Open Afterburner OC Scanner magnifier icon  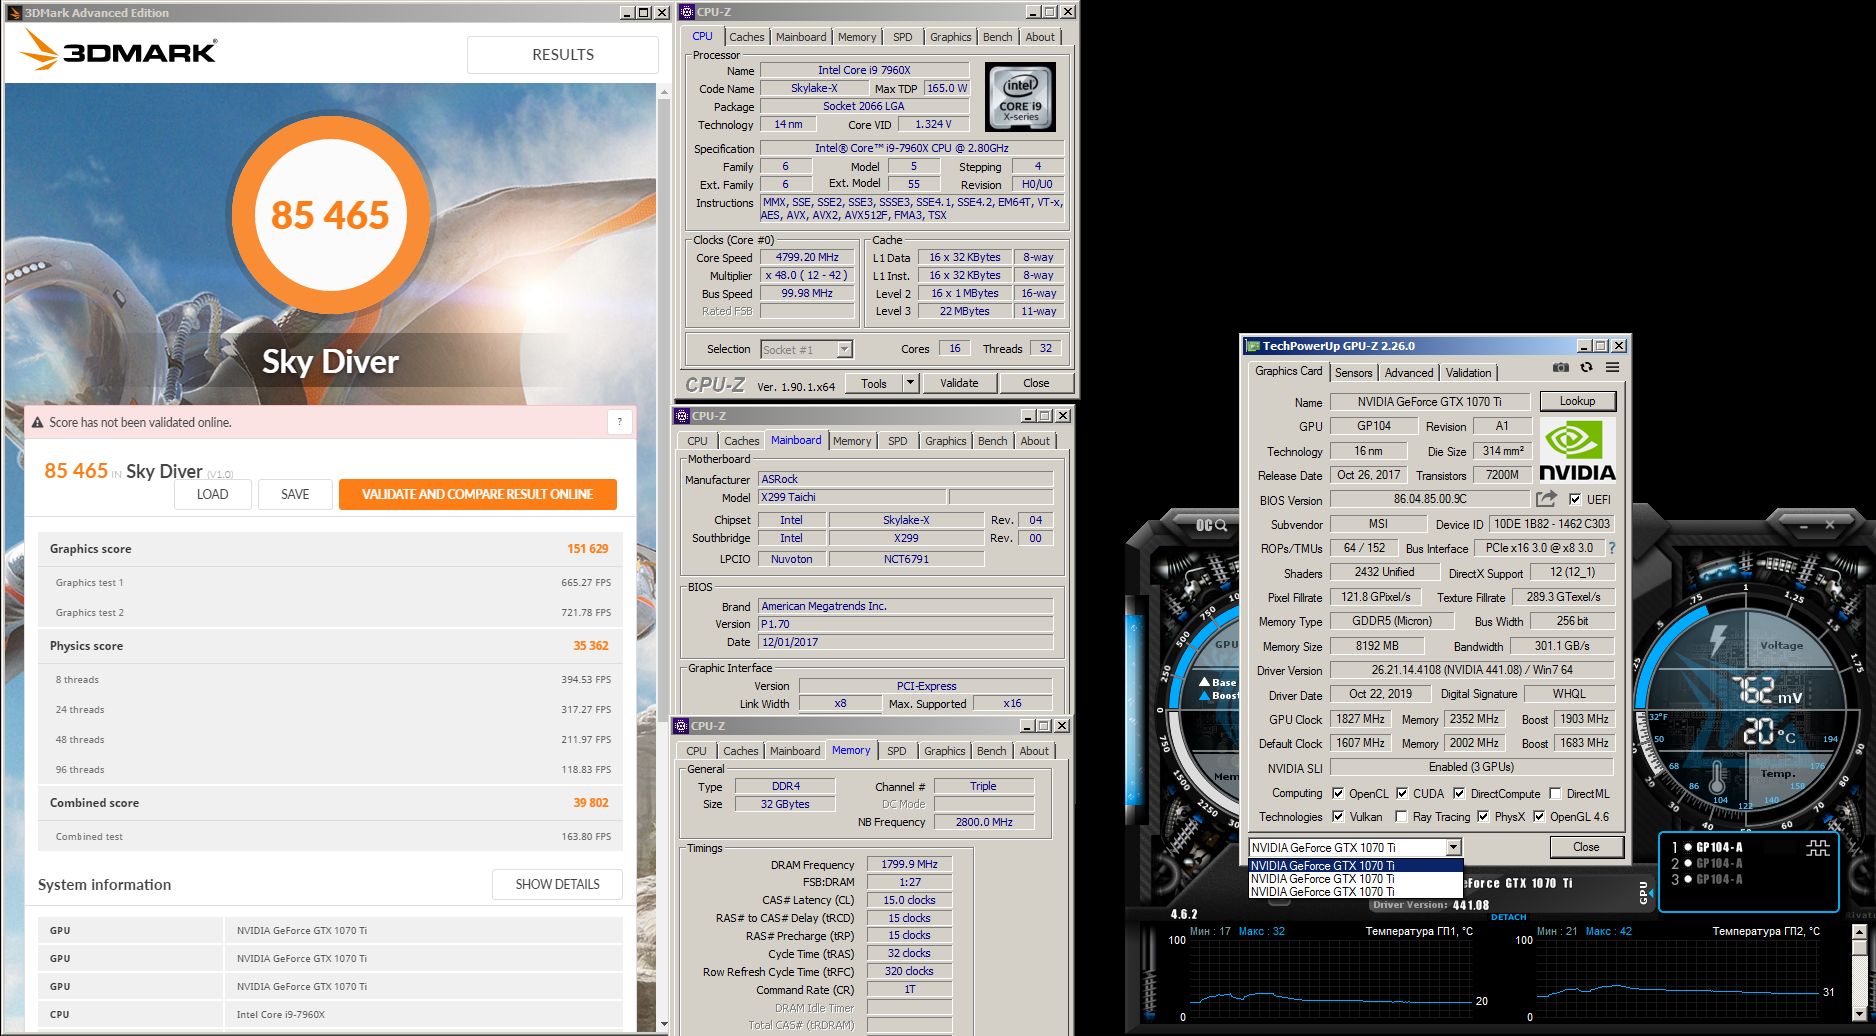pos(1213,525)
